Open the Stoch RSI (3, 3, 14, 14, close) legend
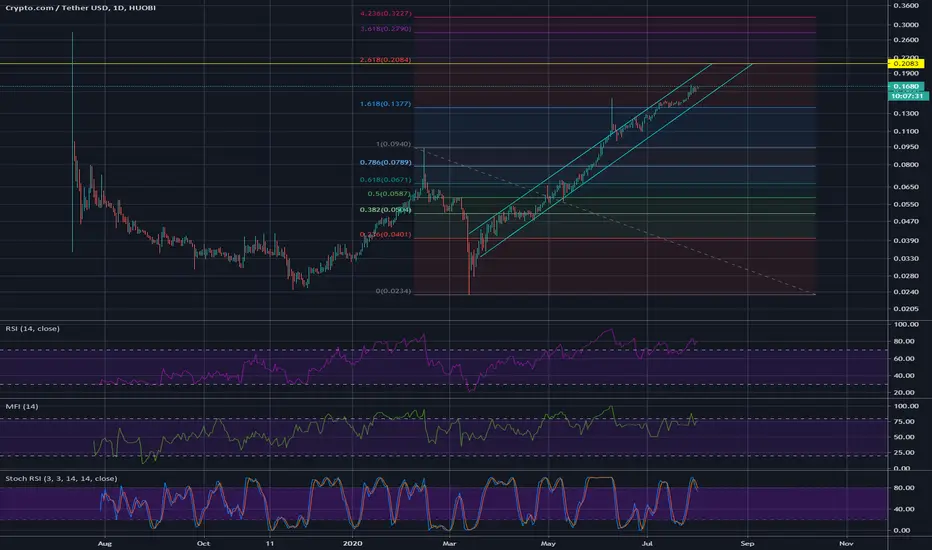 pos(61,478)
